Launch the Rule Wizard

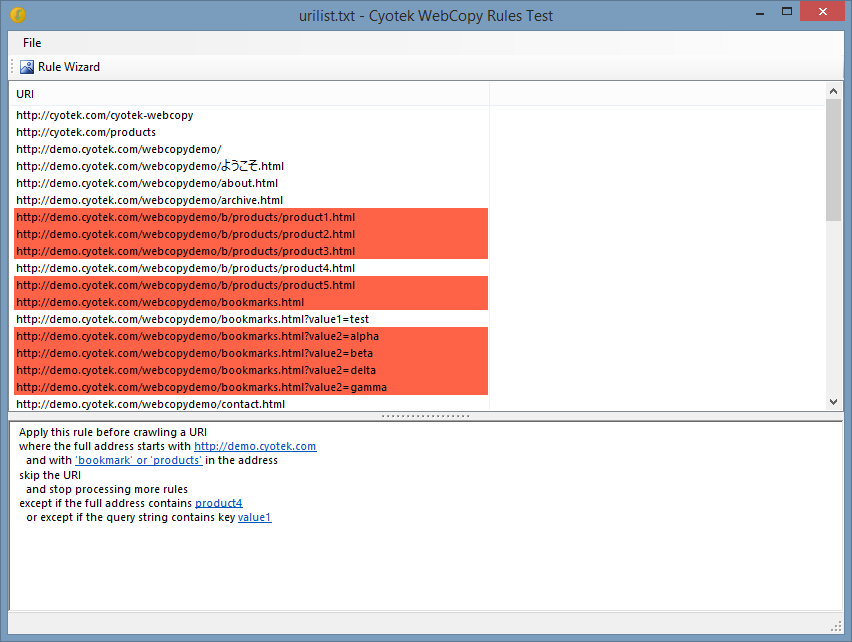(64, 67)
